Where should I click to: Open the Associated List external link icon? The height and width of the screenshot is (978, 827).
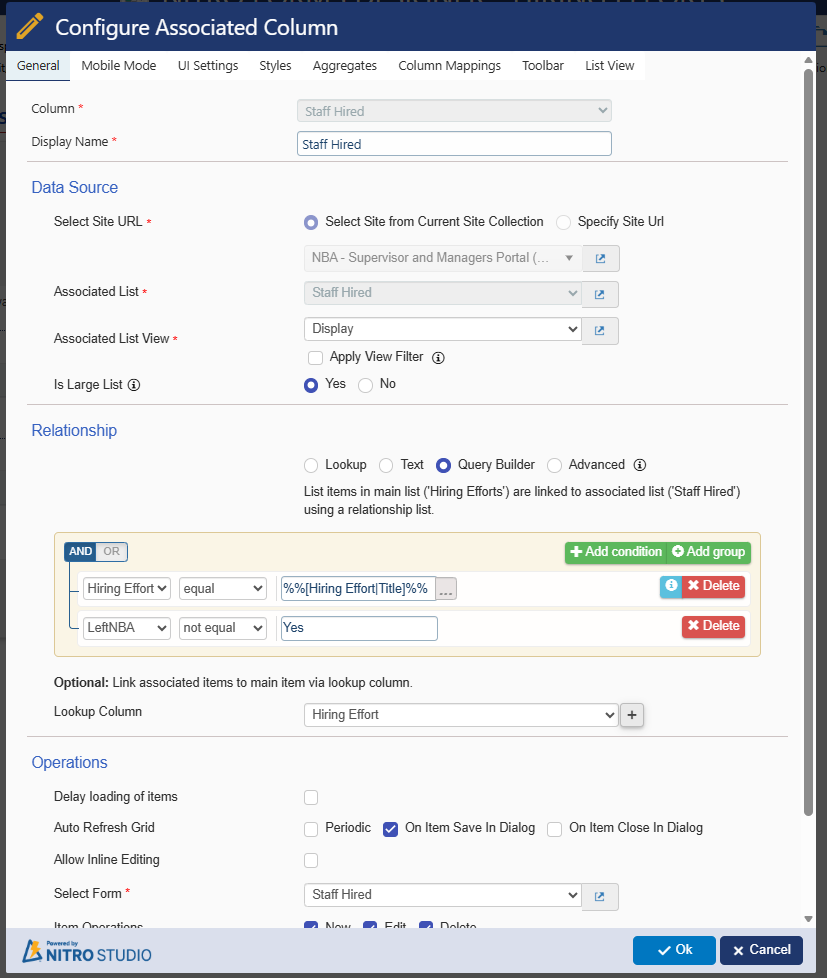coord(600,294)
